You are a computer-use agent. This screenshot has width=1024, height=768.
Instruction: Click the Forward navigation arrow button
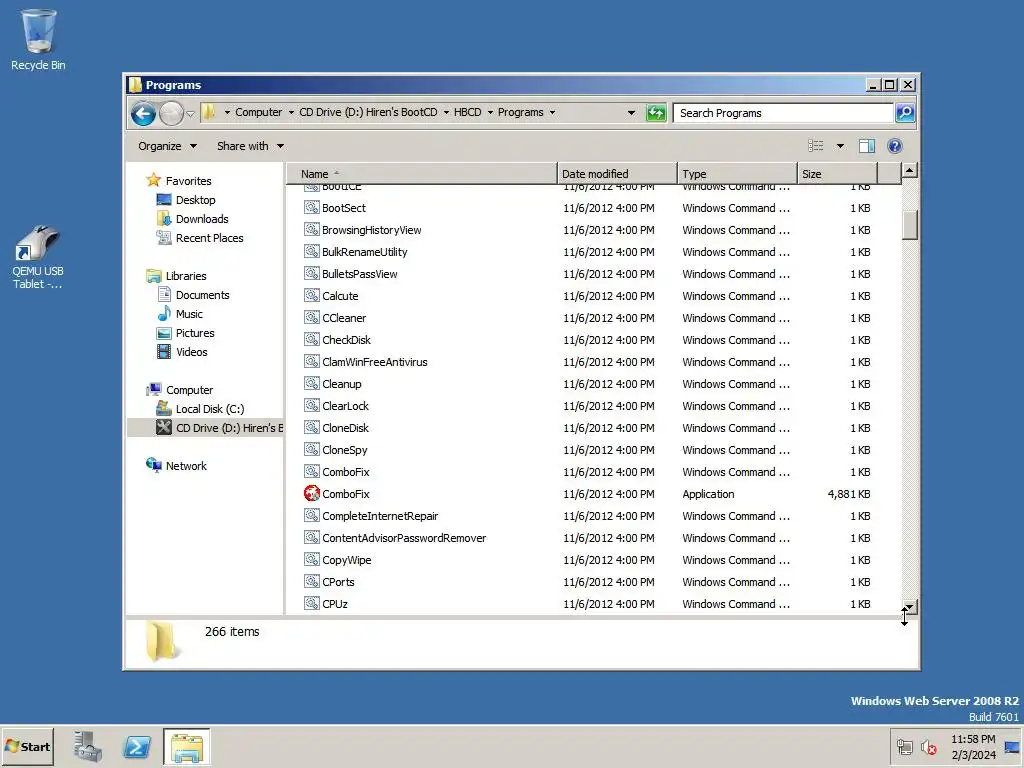click(171, 114)
